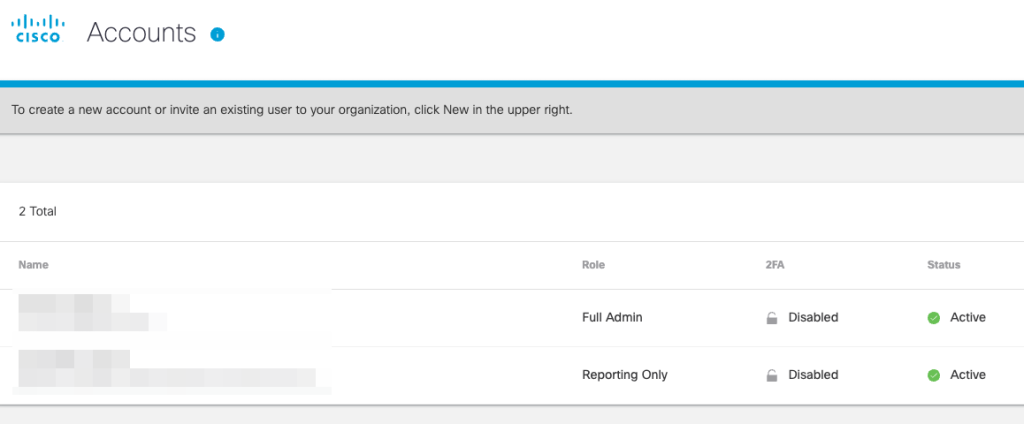Viewport: 1024px width, 424px height.
Task: Sort by the Name column header
Action: click(x=33, y=265)
